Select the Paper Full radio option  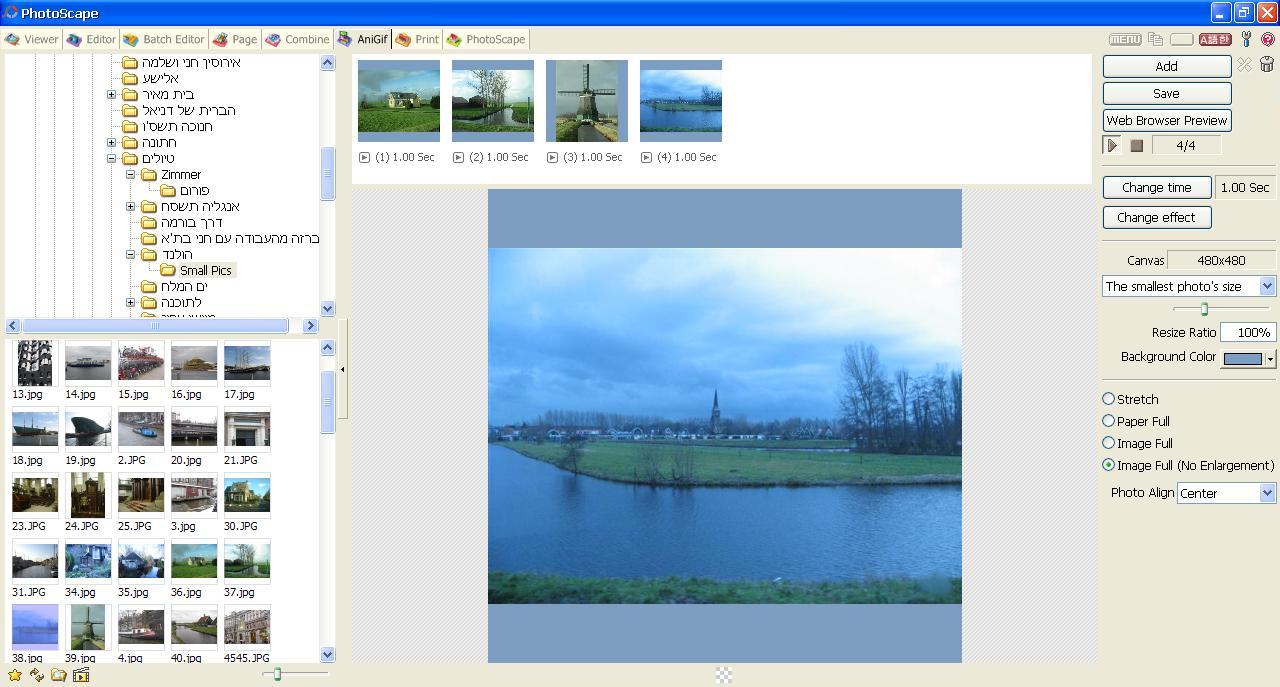click(1108, 421)
